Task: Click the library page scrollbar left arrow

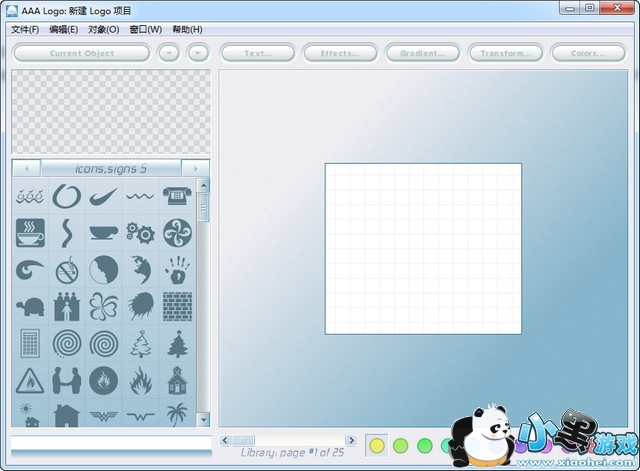Action: pos(225,440)
